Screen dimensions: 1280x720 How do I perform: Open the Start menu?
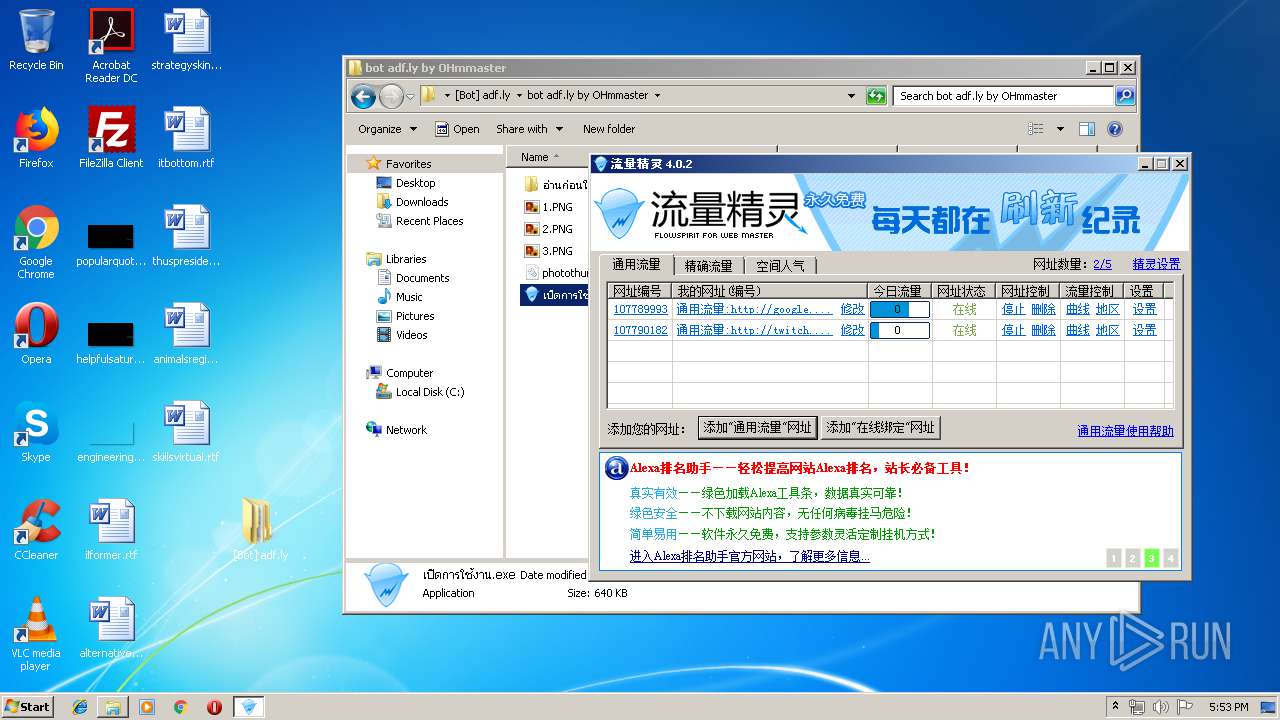28,707
